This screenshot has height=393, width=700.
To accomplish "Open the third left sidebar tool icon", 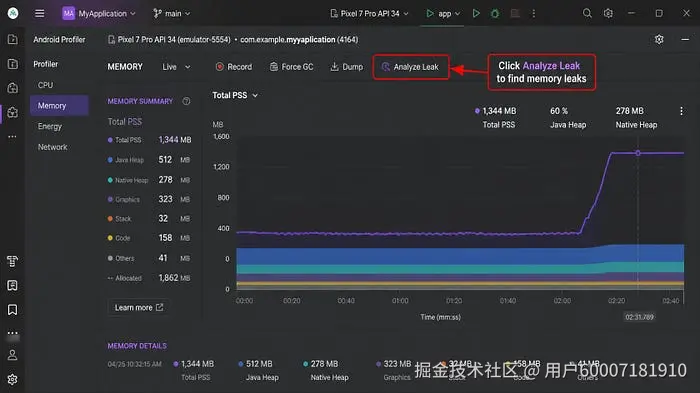I will 12,88.
